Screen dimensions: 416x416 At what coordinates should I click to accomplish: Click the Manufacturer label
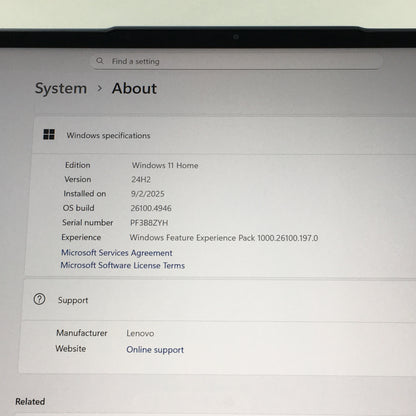(x=82, y=333)
